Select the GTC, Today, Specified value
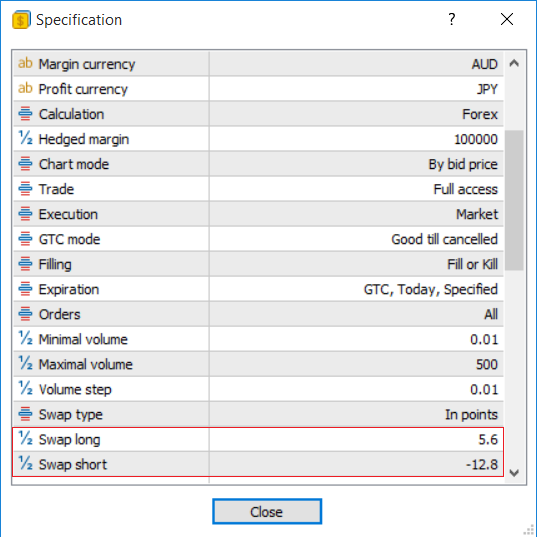Image resolution: width=537 pixels, height=537 pixels. pyautogui.click(x=430, y=290)
